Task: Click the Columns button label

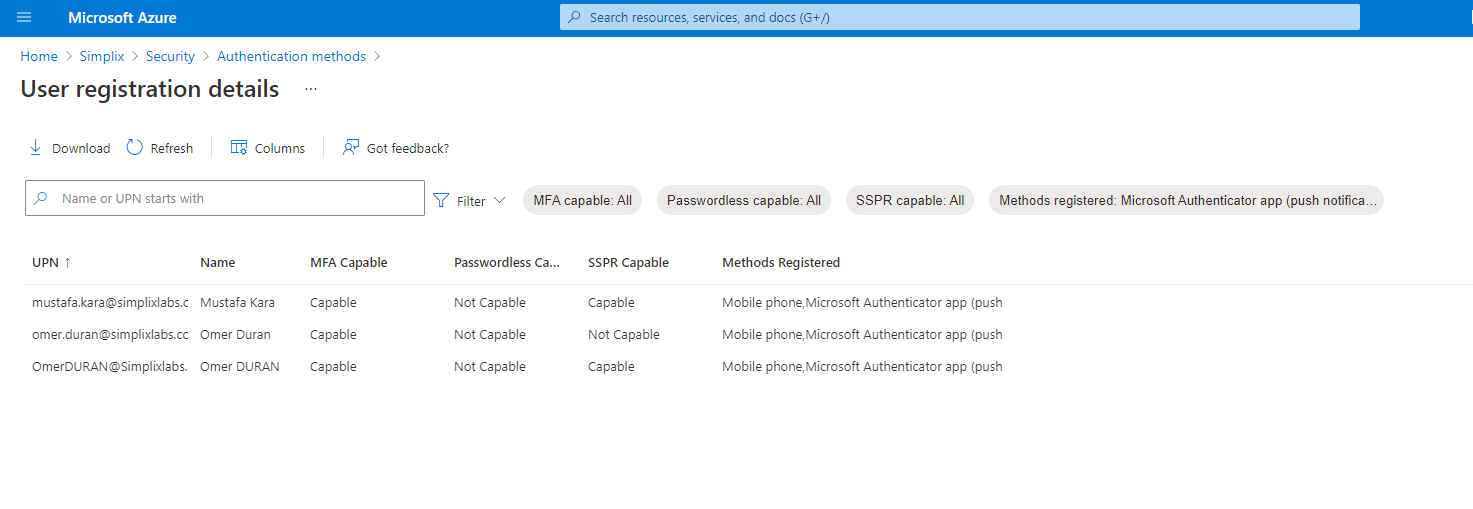Action: click(x=280, y=148)
